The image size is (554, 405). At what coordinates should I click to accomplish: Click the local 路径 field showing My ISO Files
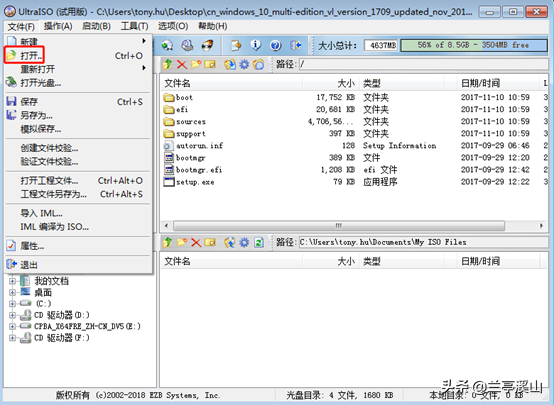click(x=424, y=242)
